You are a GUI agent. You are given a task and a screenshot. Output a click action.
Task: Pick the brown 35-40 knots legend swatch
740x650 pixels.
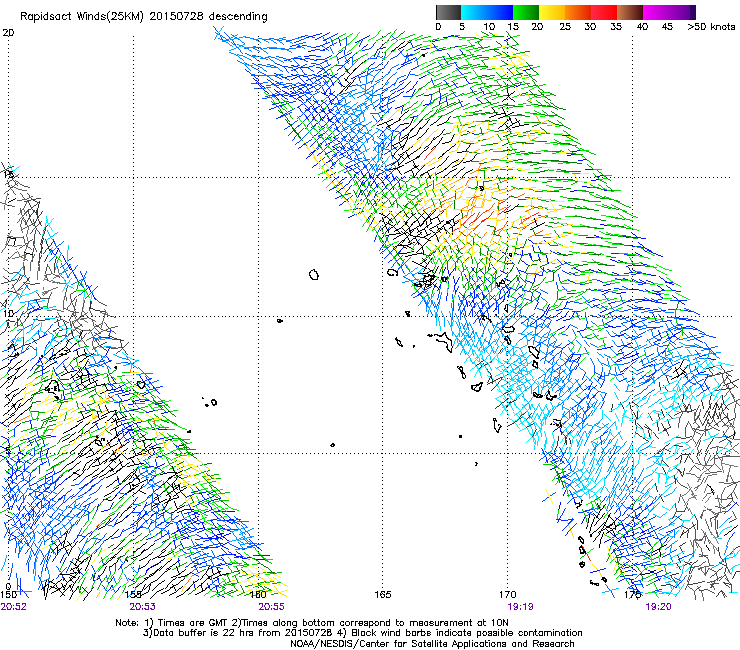(630, 12)
